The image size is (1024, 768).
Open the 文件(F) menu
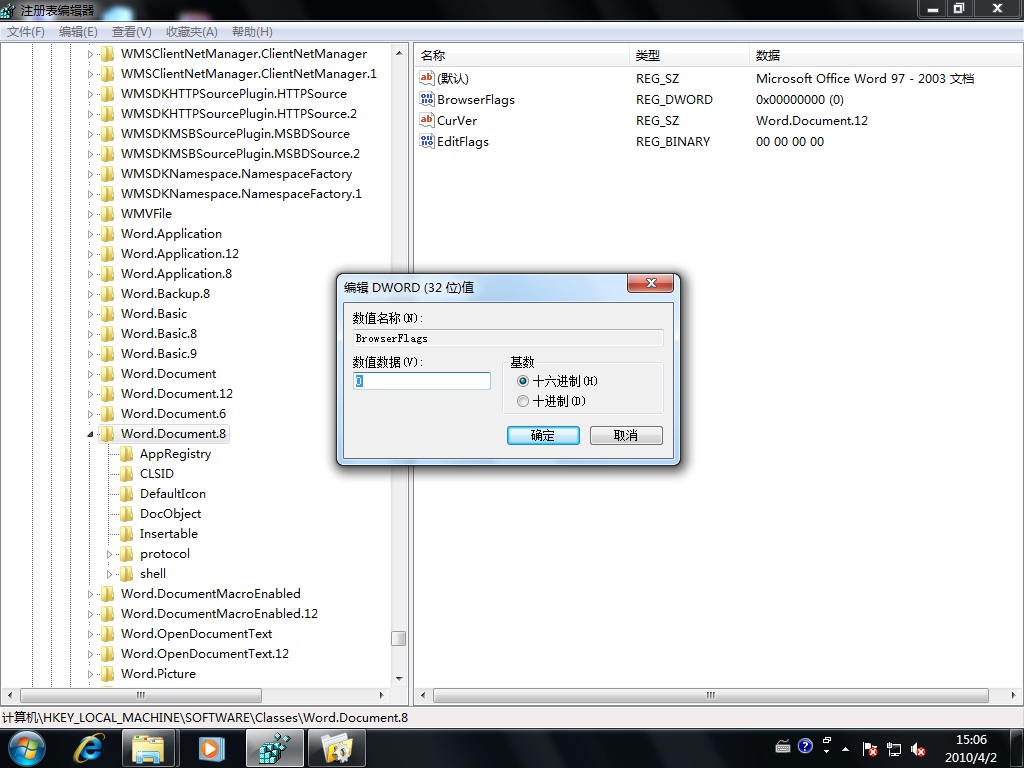[25, 32]
